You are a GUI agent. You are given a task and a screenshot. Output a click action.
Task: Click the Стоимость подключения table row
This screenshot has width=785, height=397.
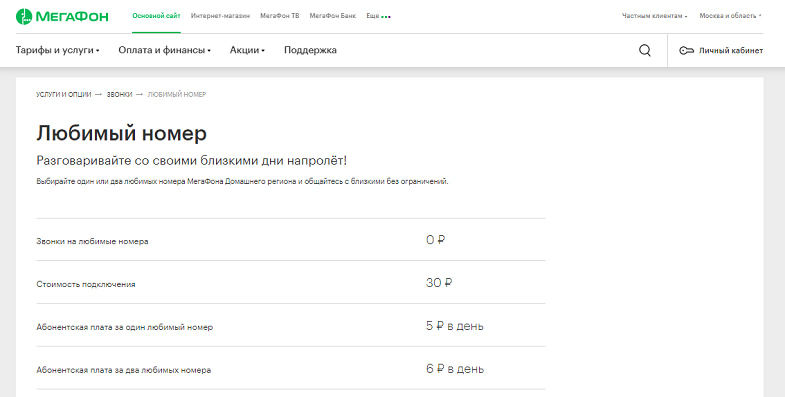coord(291,282)
